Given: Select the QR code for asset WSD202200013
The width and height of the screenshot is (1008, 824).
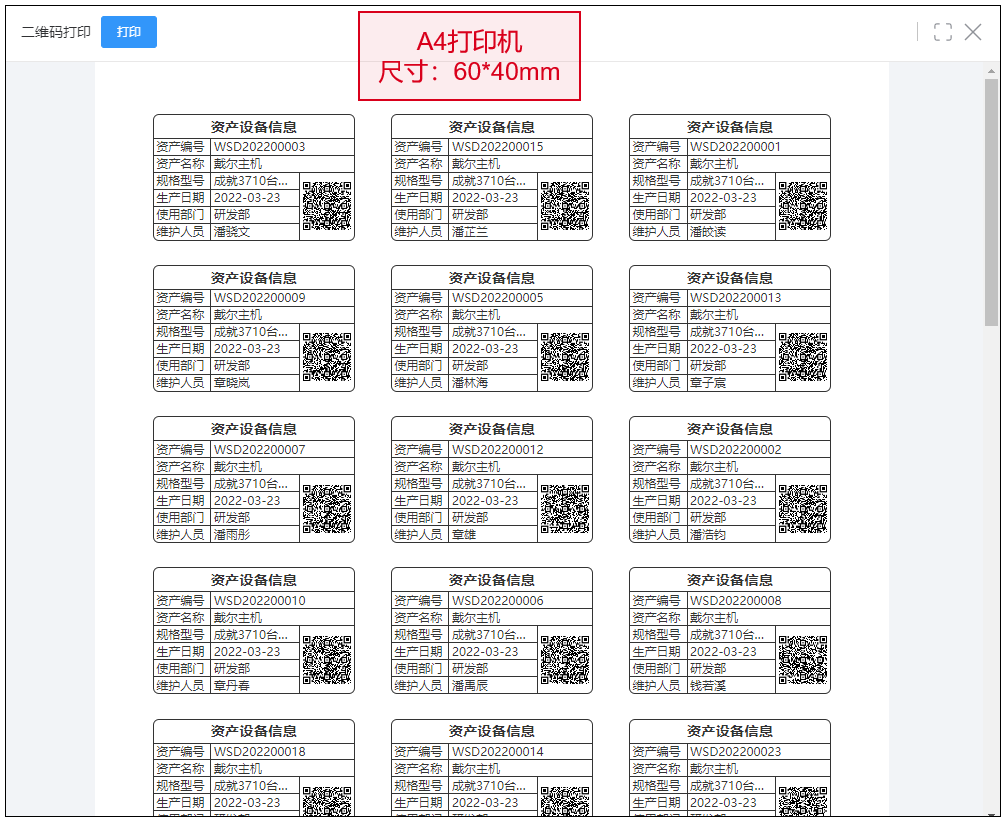Looking at the screenshot, I should coord(803,357).
